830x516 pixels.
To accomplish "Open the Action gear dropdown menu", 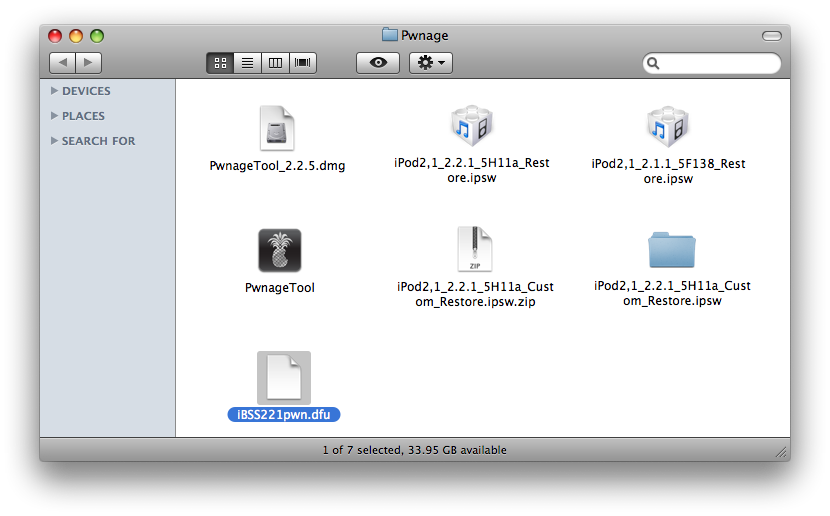I will point(432,63).
